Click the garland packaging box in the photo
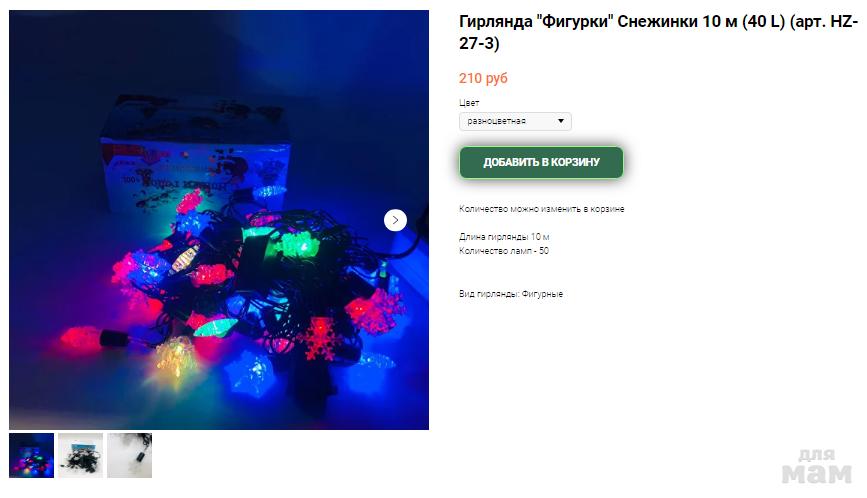Viewport: 867px width, 498px height. point(195,155)
